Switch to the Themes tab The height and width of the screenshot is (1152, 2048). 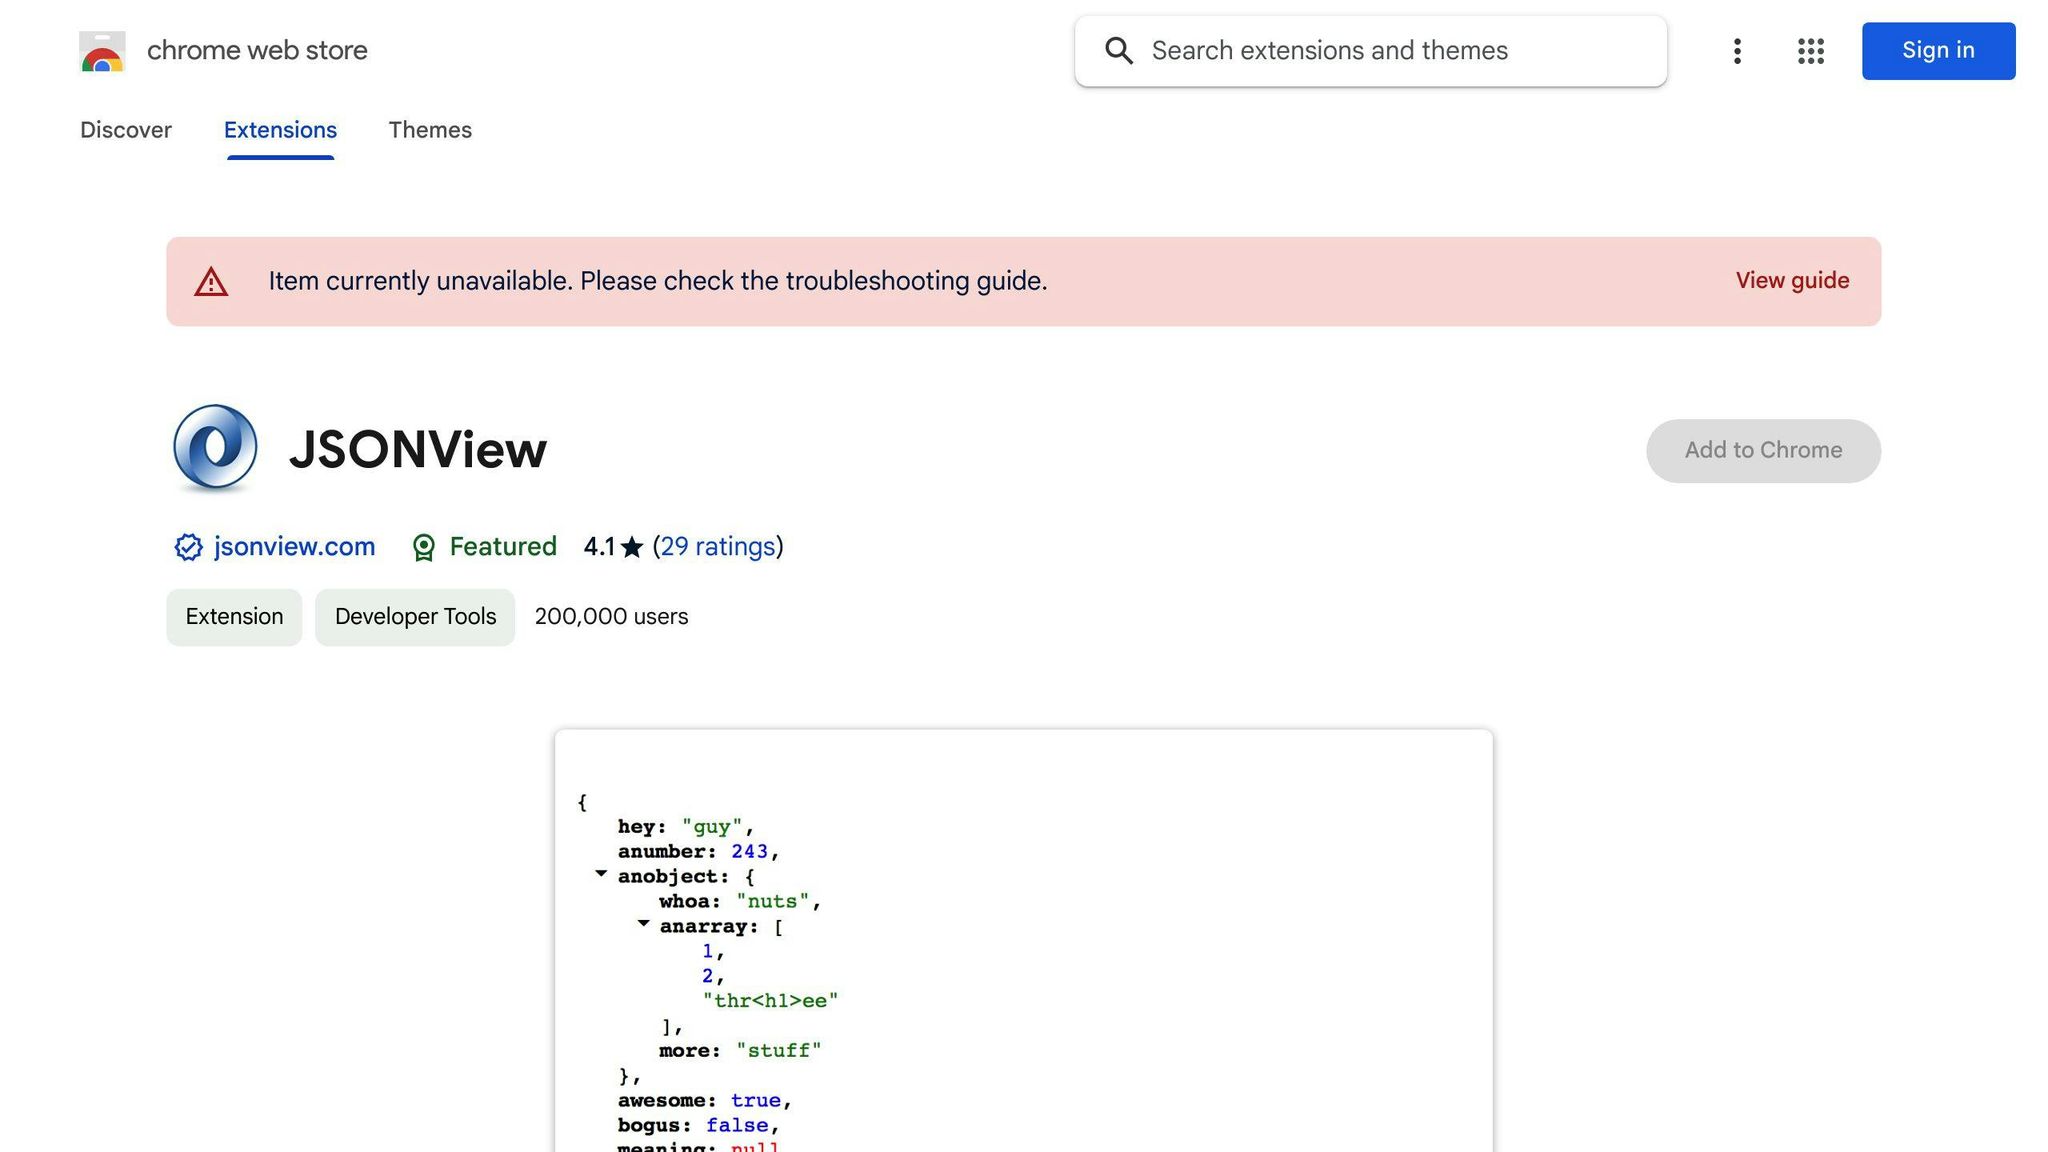point(430,130)
